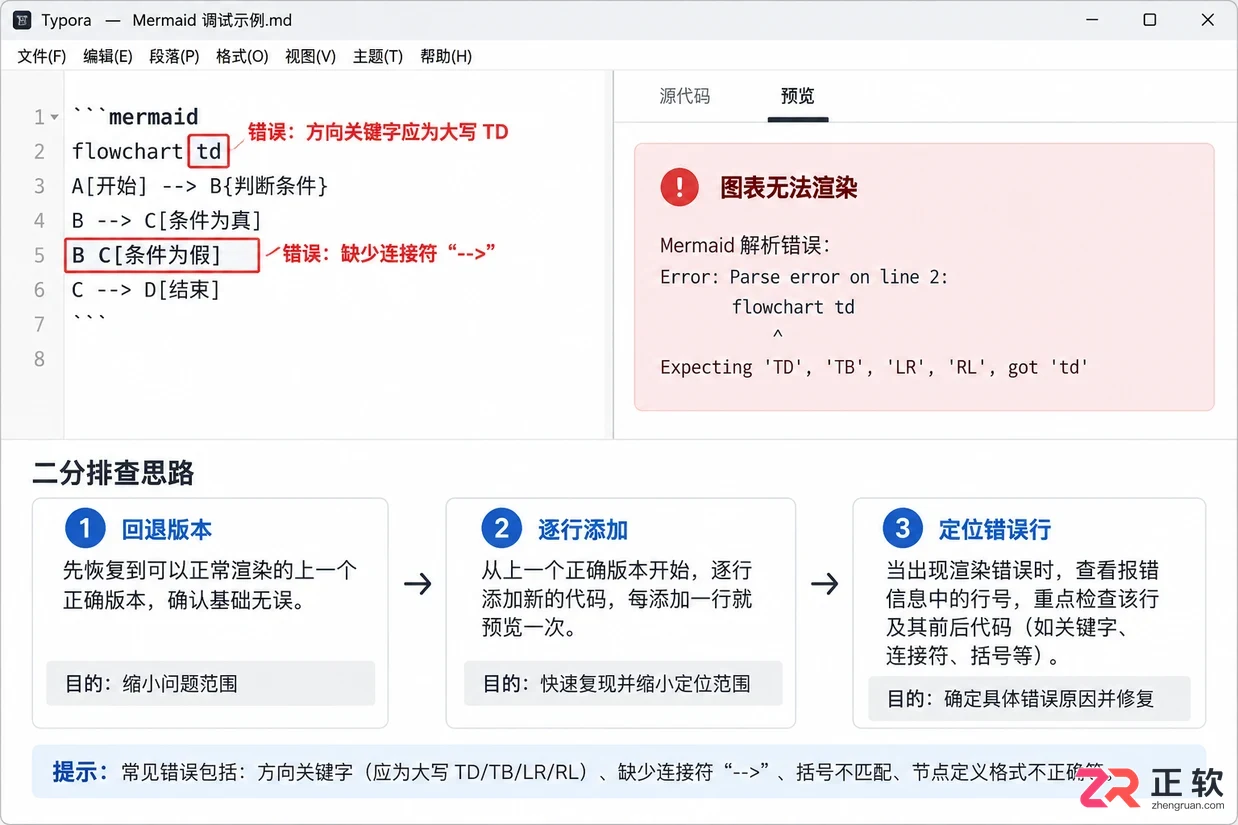
Task: Open the 编辑(E) menu
Action: point(107,56)
